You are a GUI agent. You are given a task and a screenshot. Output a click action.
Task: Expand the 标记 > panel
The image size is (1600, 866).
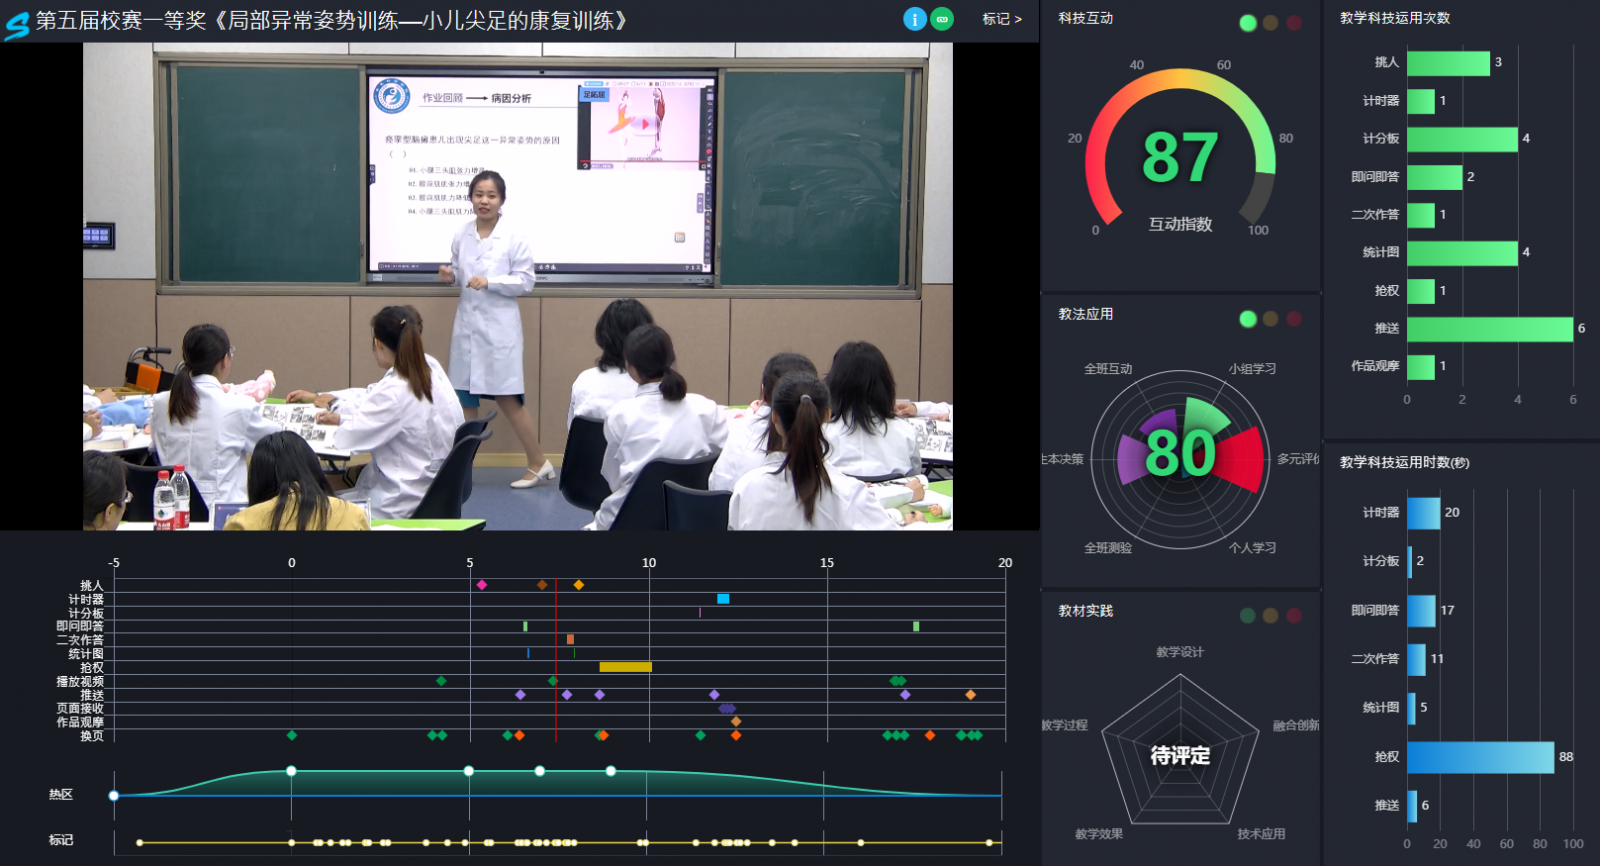coord(1001,19)
